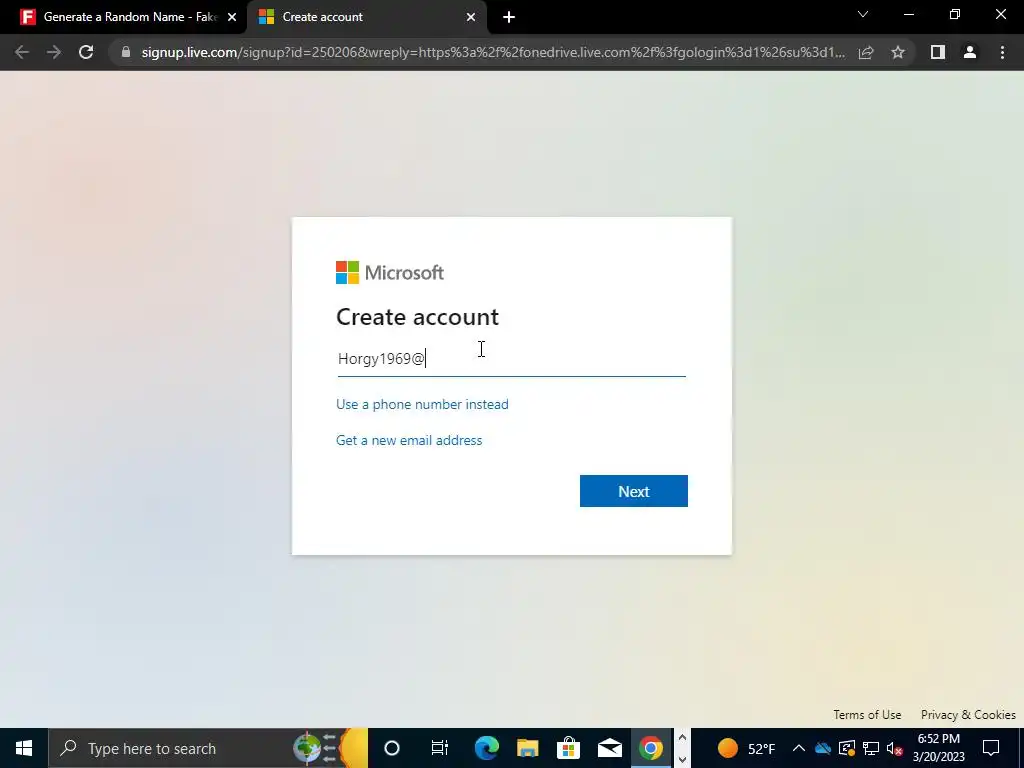Viewport: 1024px width, 768px height.
Task: View site information lock icon
Action: (126, 52)
